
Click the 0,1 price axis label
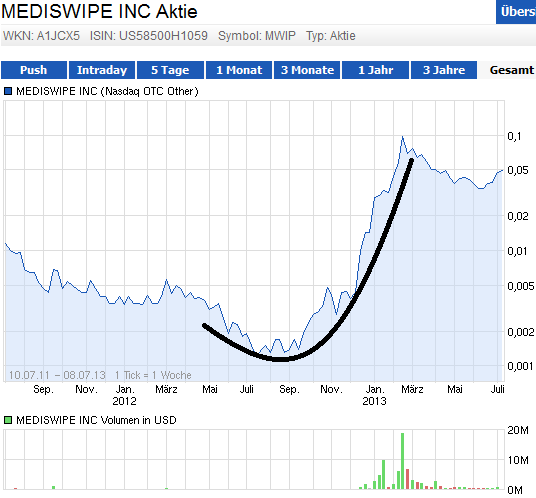[514, 136]
